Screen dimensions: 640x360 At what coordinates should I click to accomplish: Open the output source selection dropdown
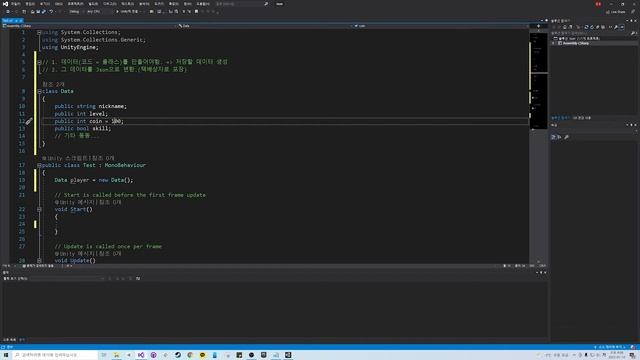[x=67, y=278]
